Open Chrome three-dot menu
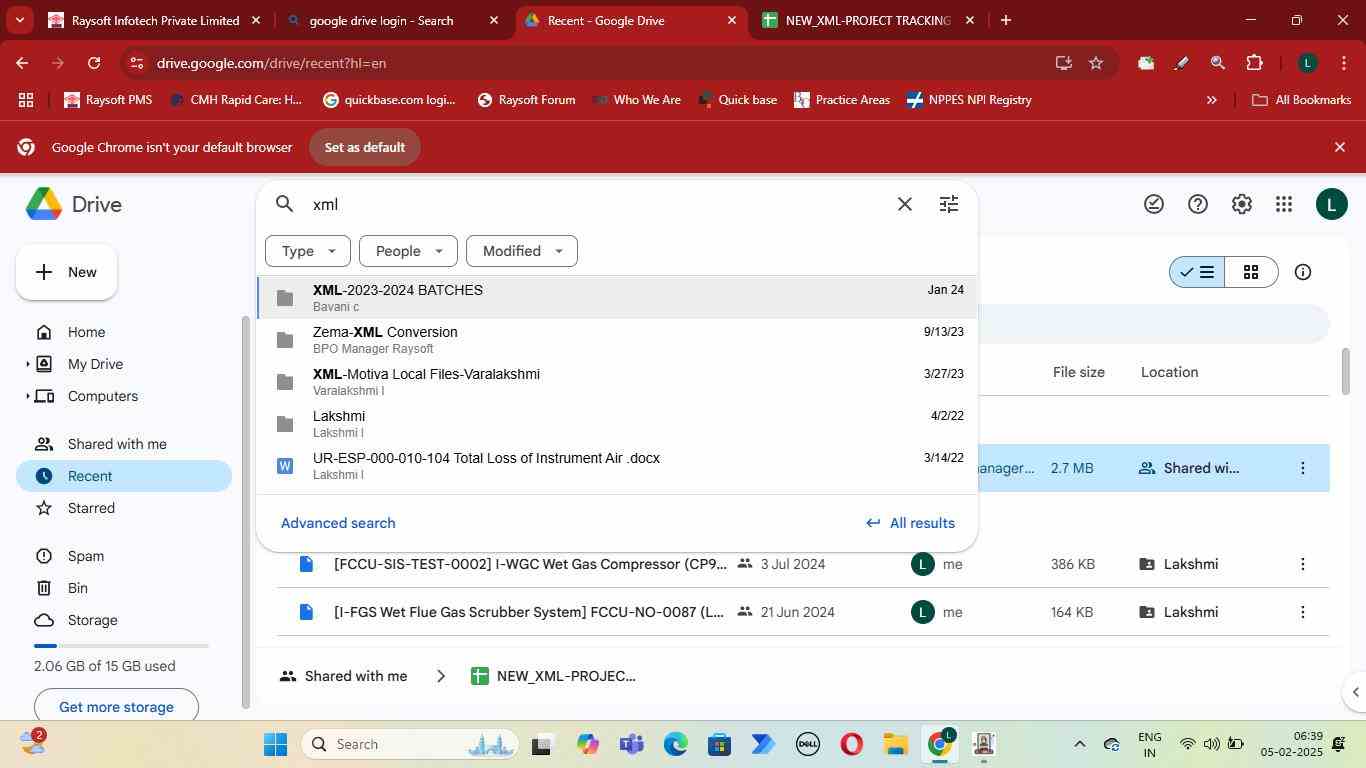Screen dimensions: 1366x768 point(1343,63)
